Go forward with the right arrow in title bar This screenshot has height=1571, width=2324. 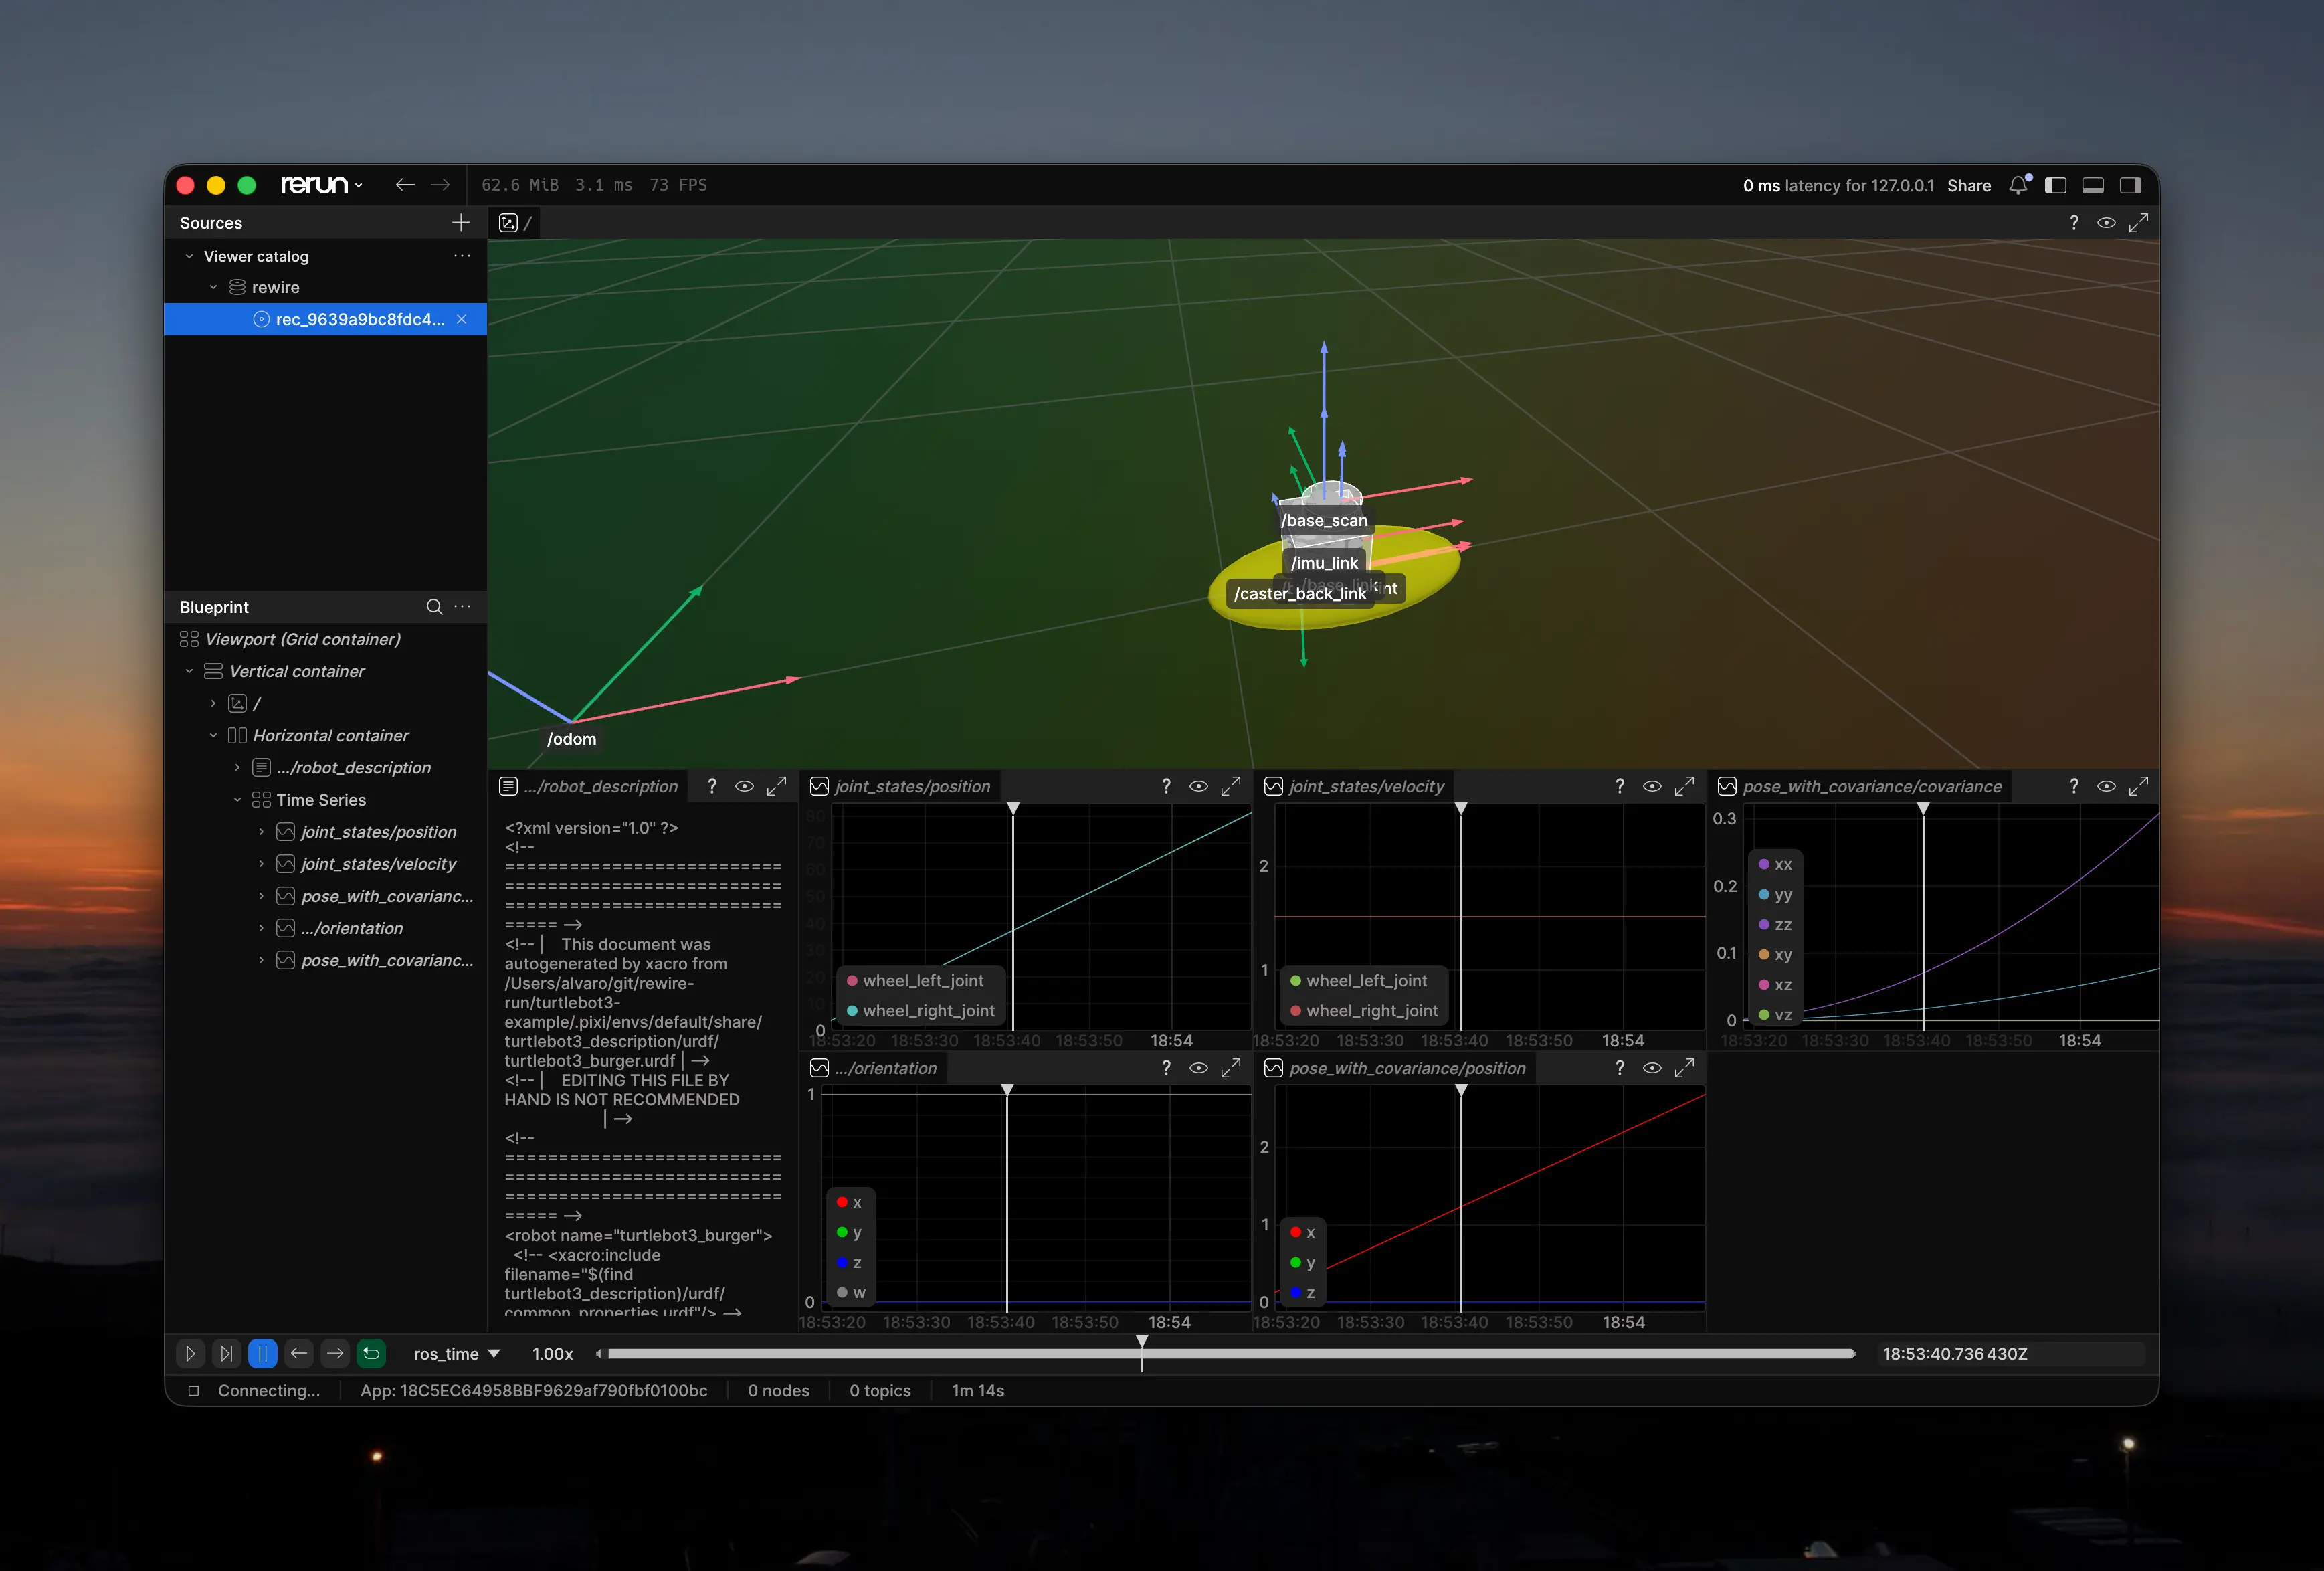click(440, 185)
